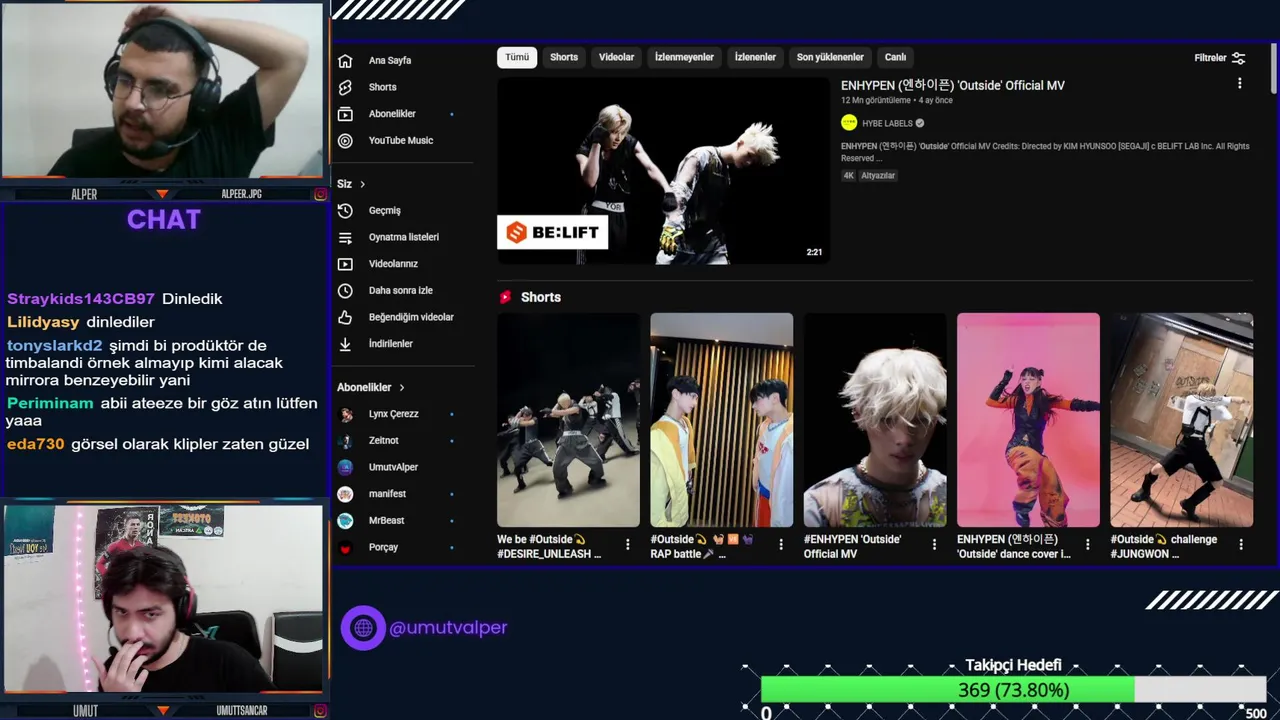Select the İzlenmeyenler filter chip
This screenshot has width=1280, height=720.
coord(685,57)
